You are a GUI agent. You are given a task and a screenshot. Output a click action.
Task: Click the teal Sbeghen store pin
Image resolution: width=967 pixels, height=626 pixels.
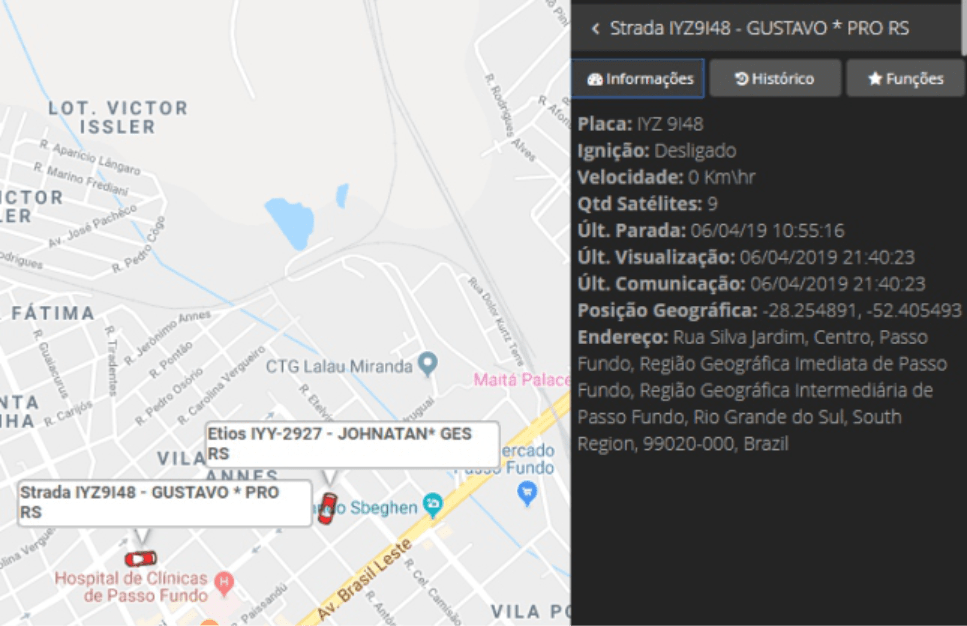coord(433,505)
